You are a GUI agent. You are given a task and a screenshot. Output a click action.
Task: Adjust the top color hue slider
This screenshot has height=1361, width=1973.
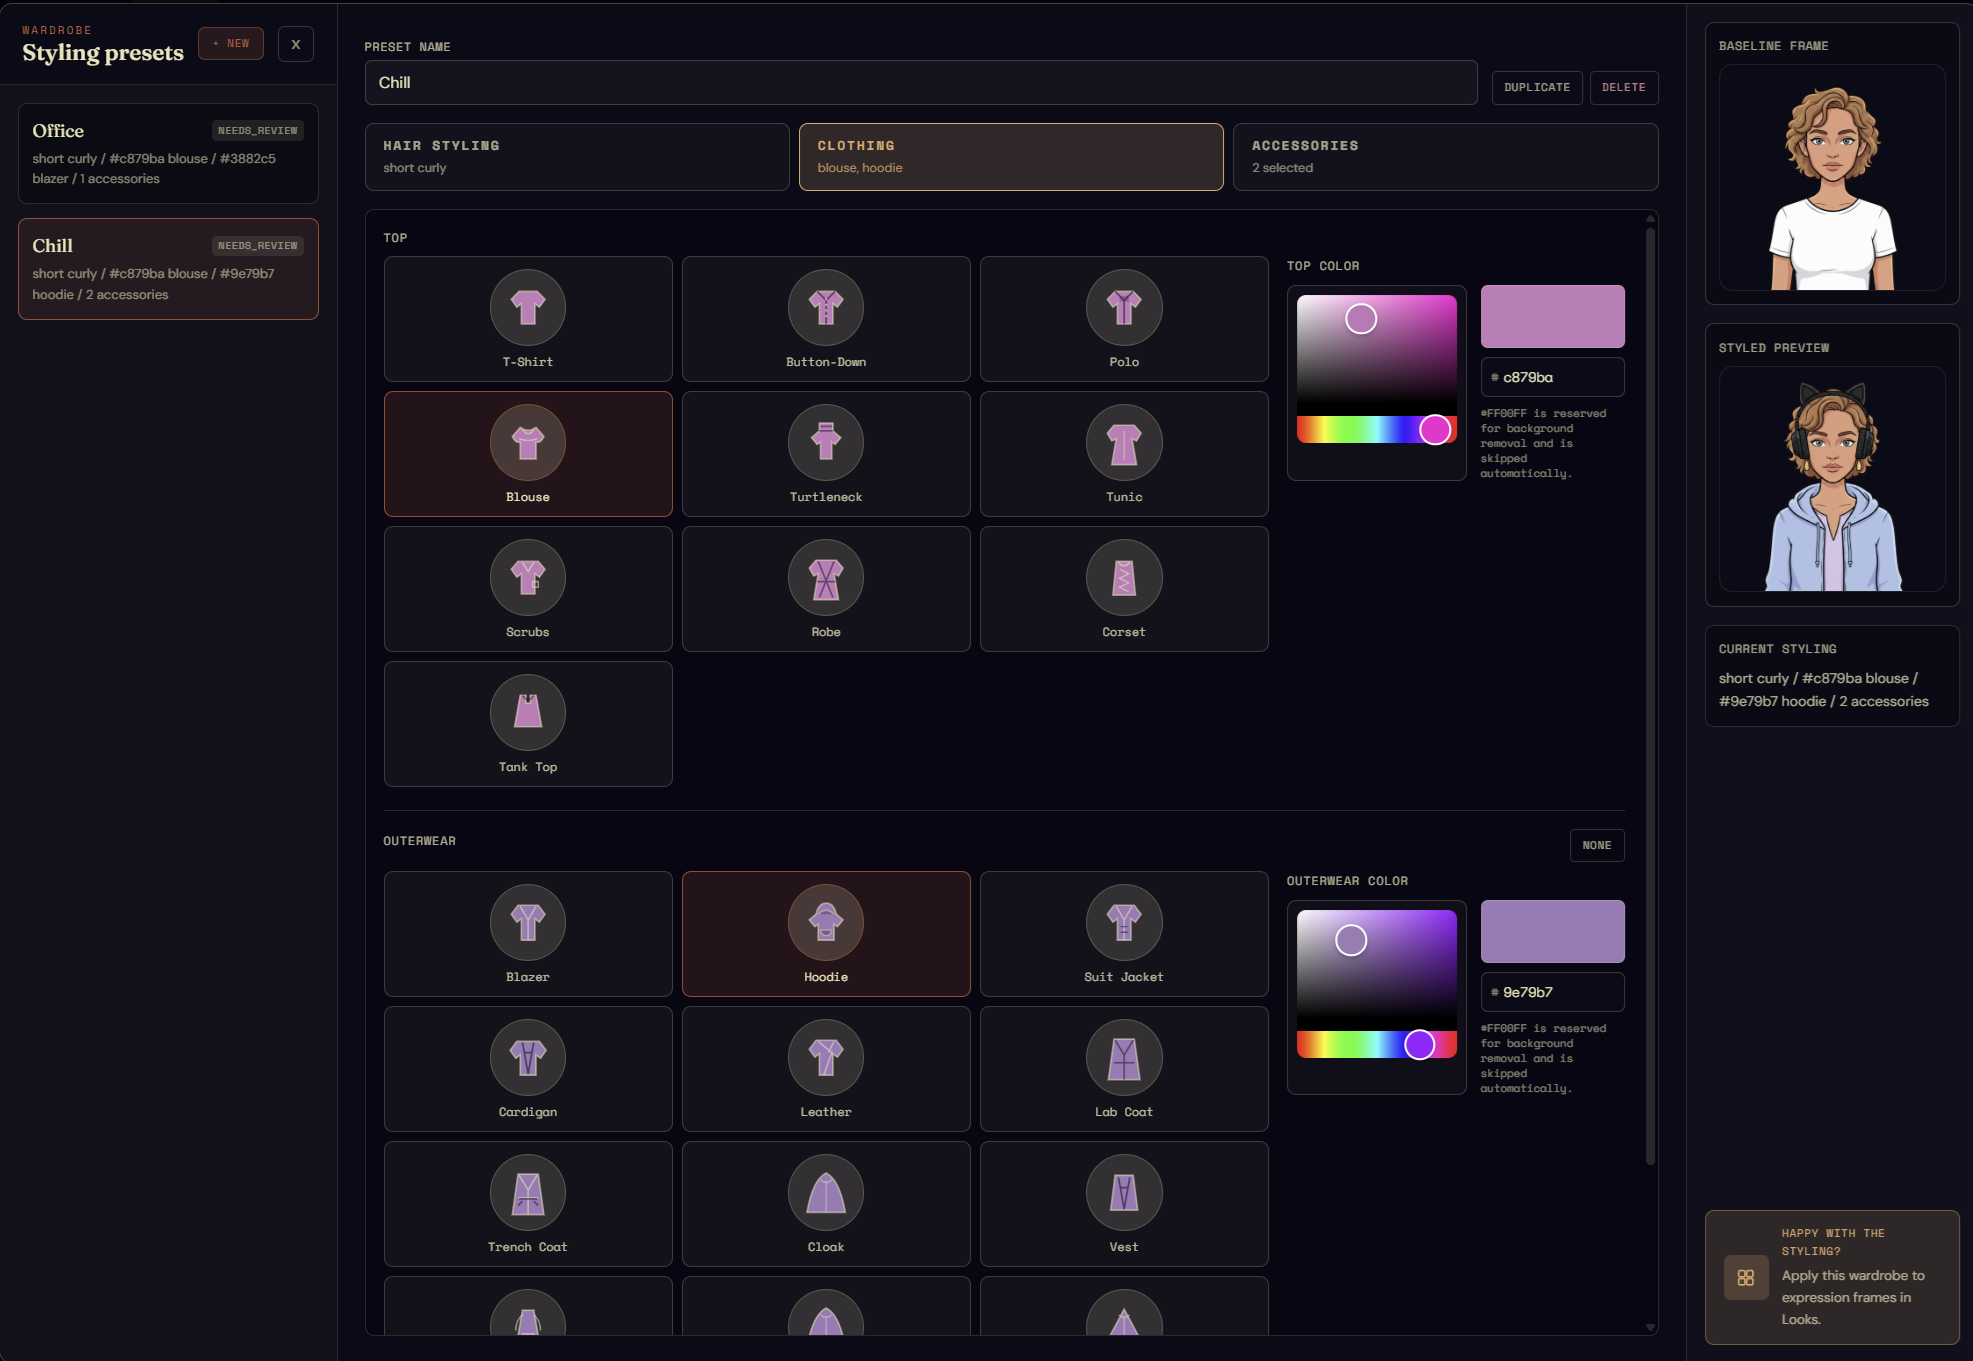[1376, 430]
